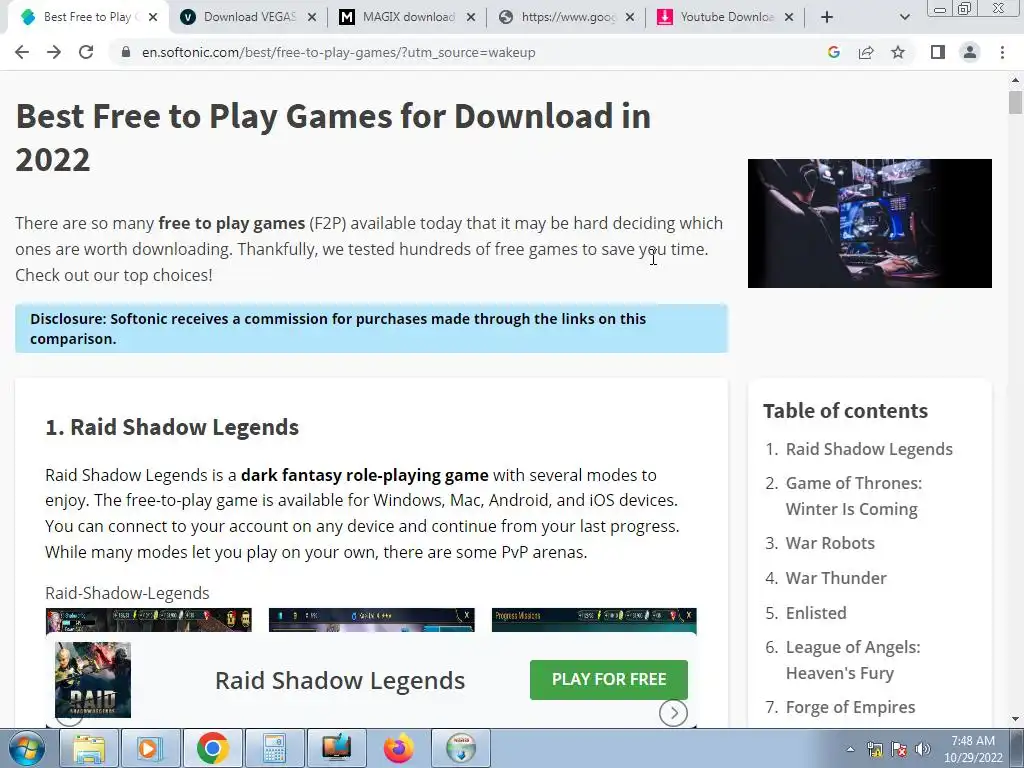Open the monitor app in taskbar

pos(336,748)
